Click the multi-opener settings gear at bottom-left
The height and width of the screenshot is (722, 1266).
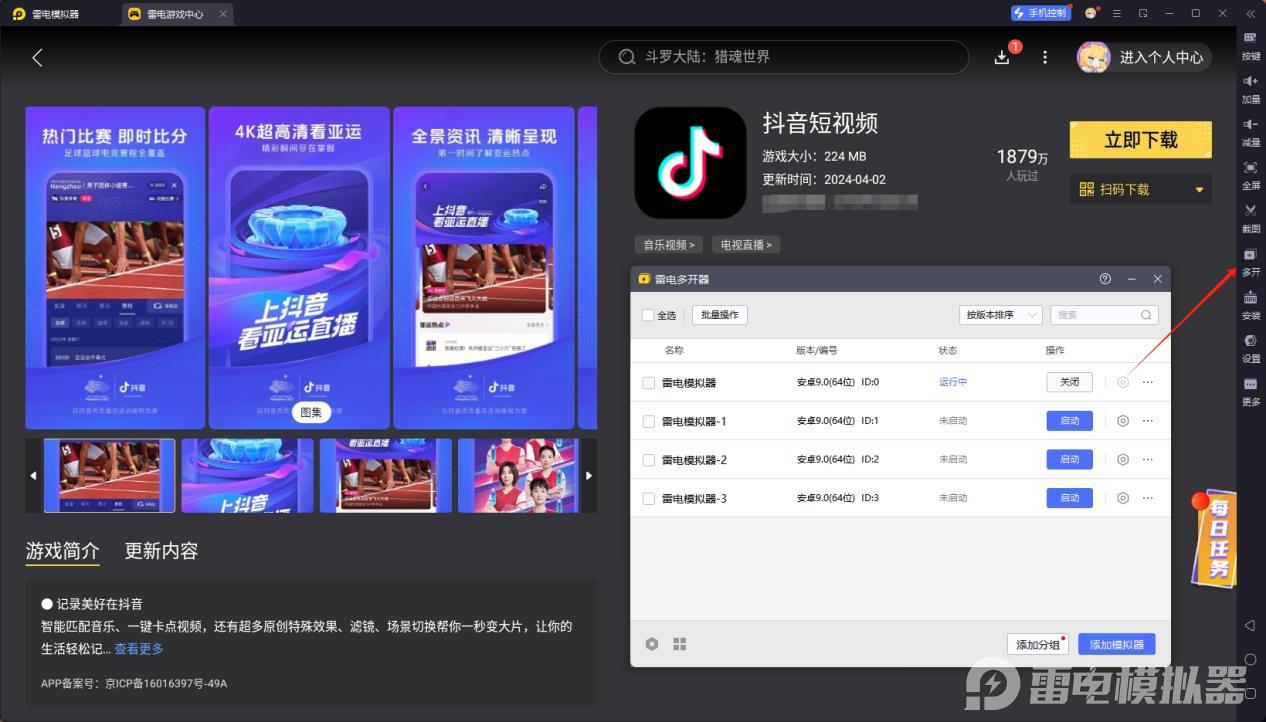(652, 644)
